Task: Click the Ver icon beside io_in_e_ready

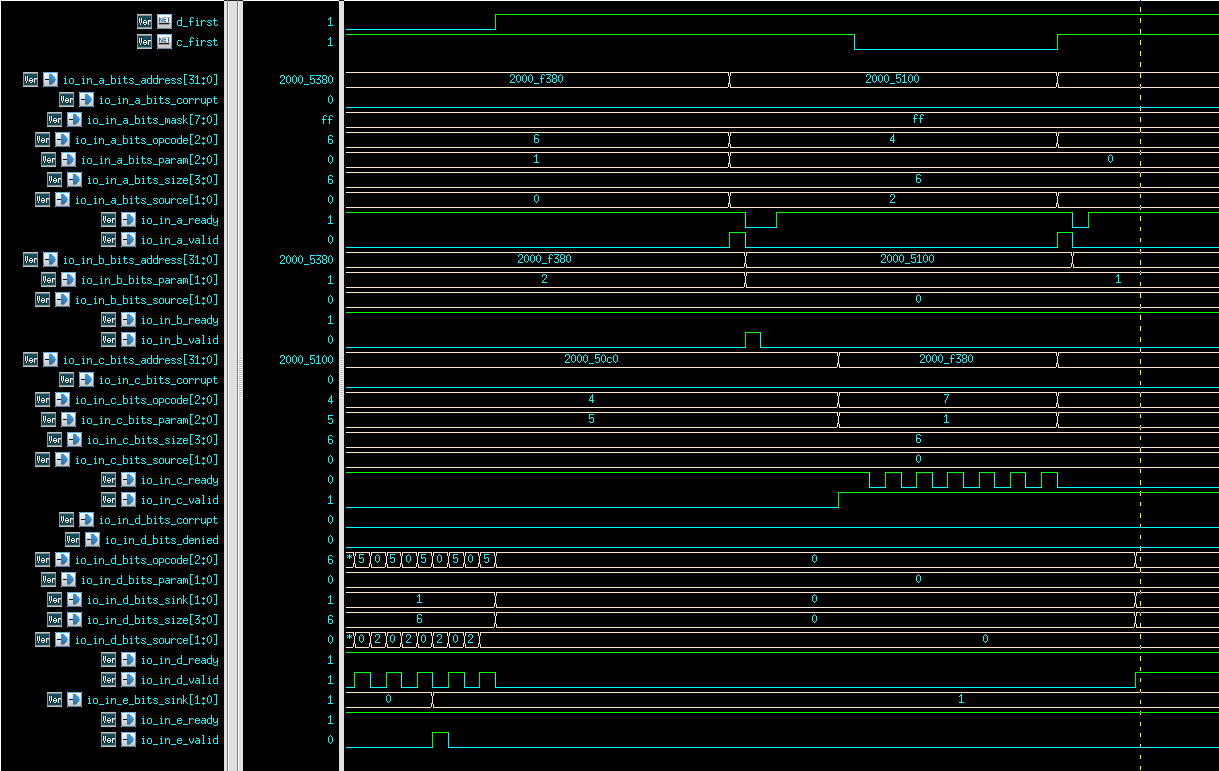Action: click(108, 719)
